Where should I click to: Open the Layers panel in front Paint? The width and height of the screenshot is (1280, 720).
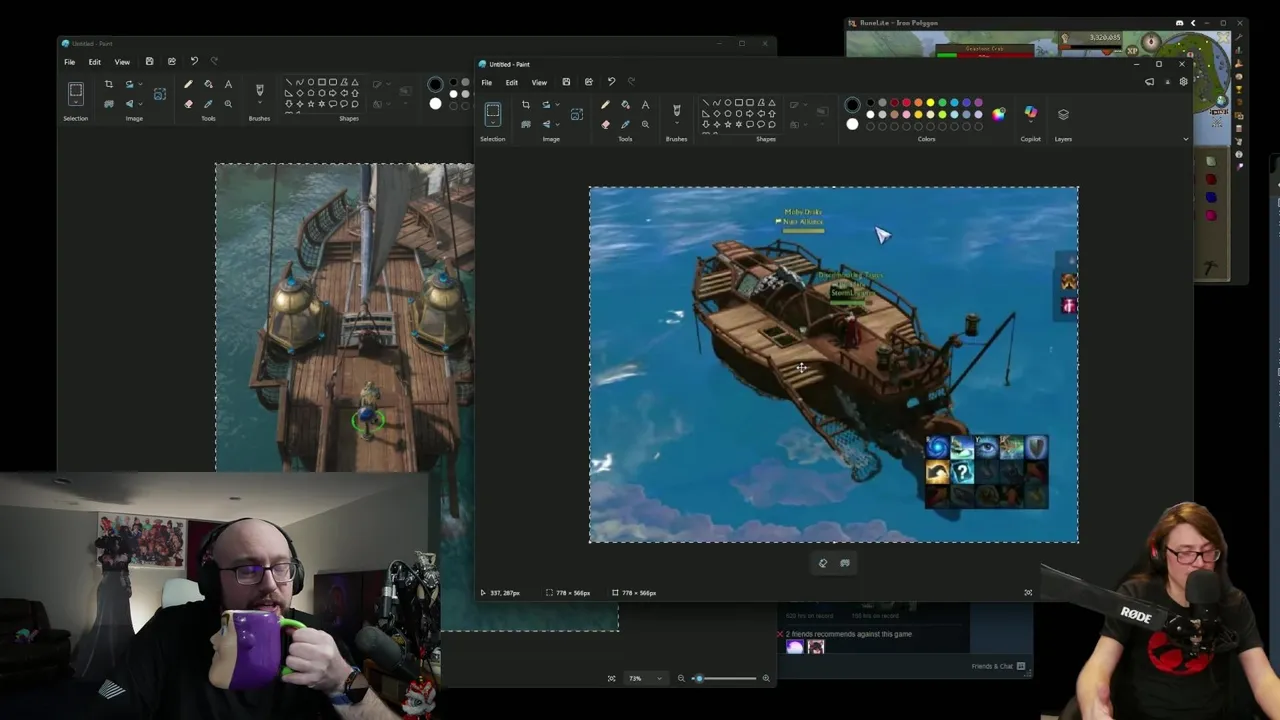click(x=1064, y=114)
